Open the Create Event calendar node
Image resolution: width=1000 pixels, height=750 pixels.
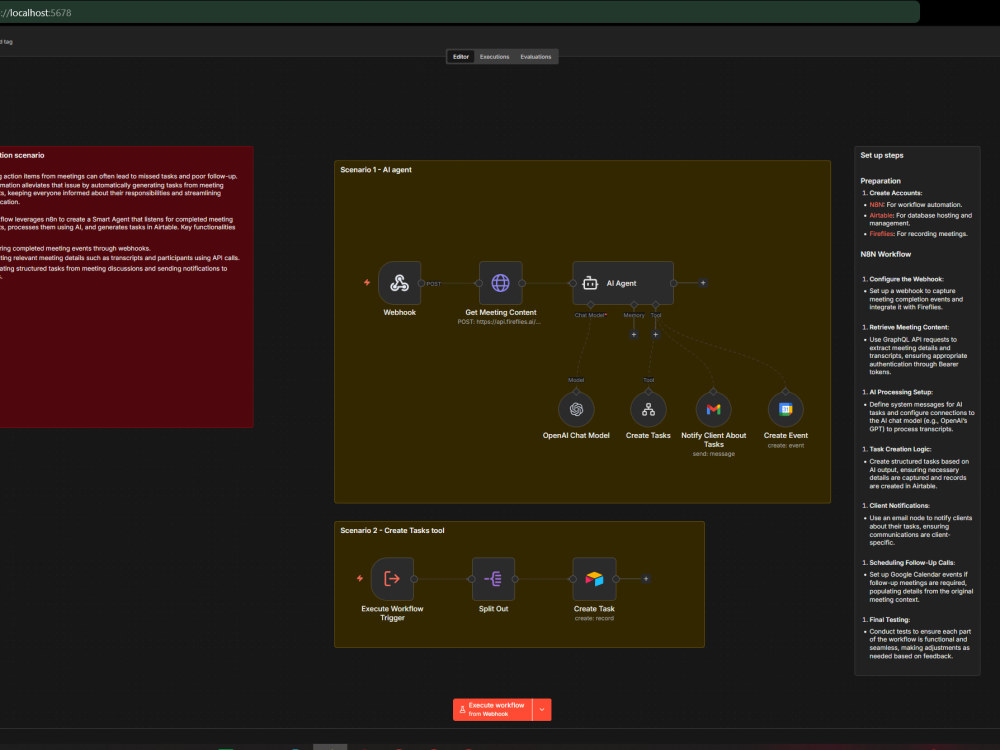tap(786, 409)
